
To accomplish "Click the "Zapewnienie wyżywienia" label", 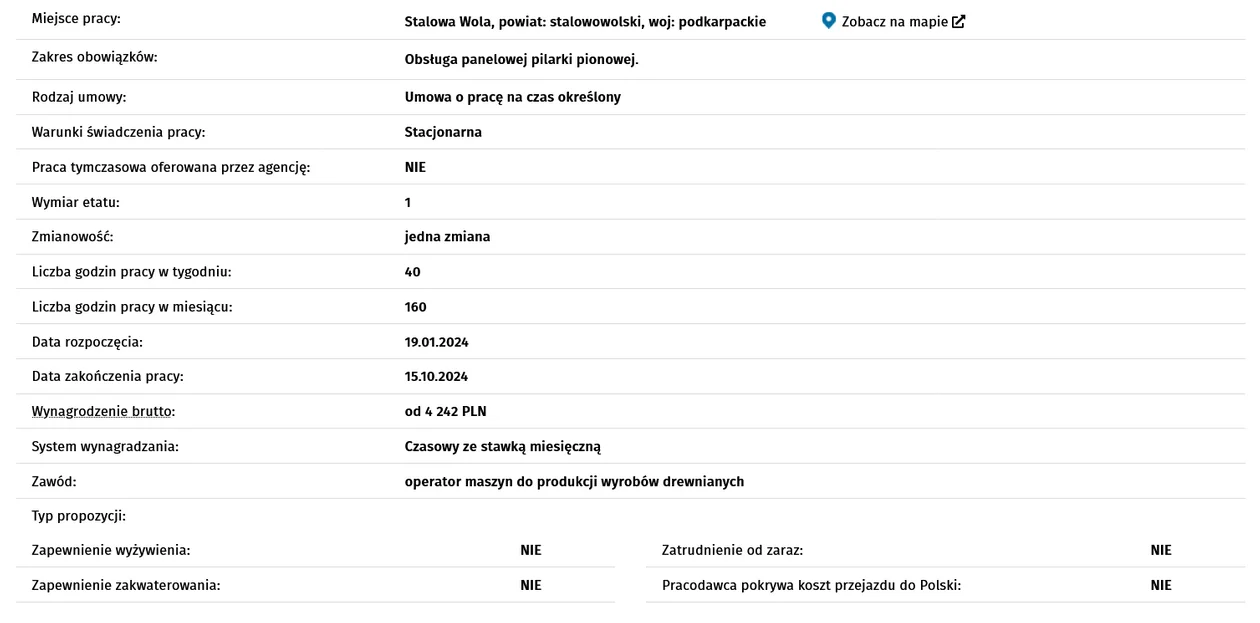I will click(x=111, y=550).
